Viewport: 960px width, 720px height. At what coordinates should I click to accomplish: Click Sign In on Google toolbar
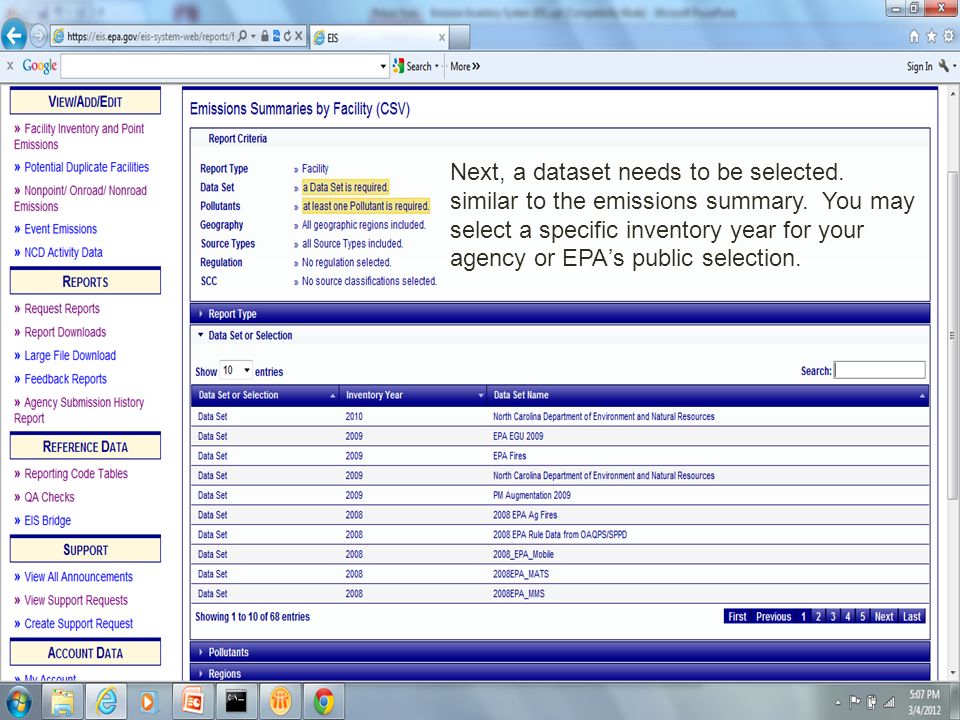pyautogui.click(x=919, y=66)
